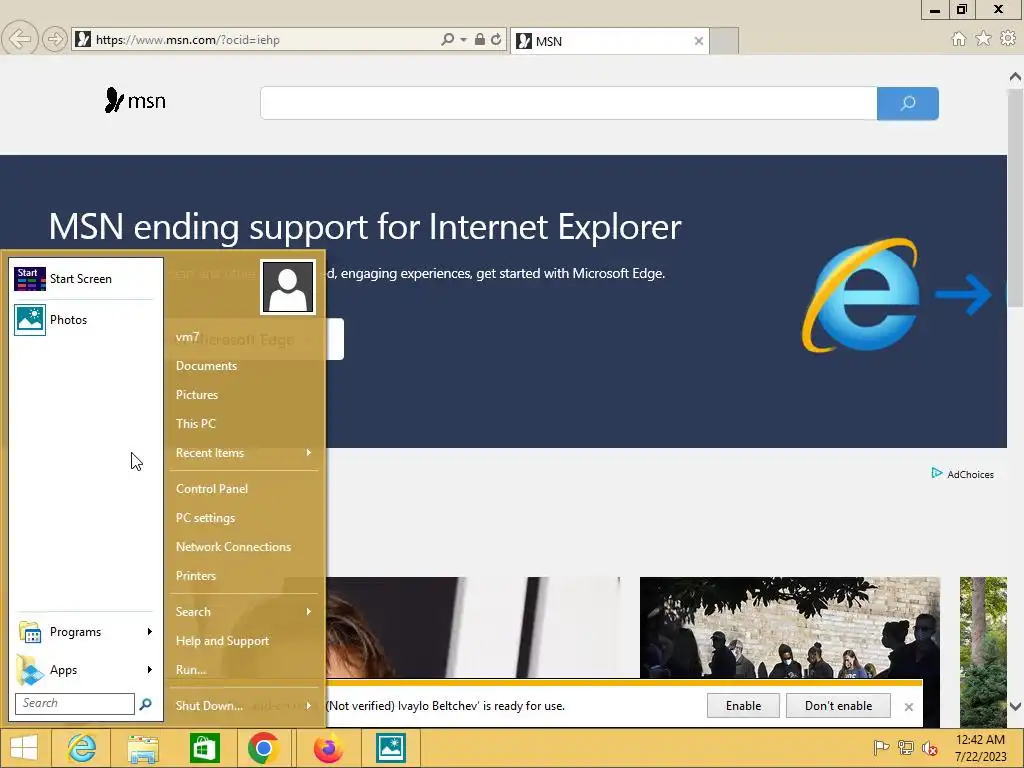The image size is (1024, 768).
Task: Expand the Recent Items submenu arrow
Action: pyautogui.click(x=309, y=453)
